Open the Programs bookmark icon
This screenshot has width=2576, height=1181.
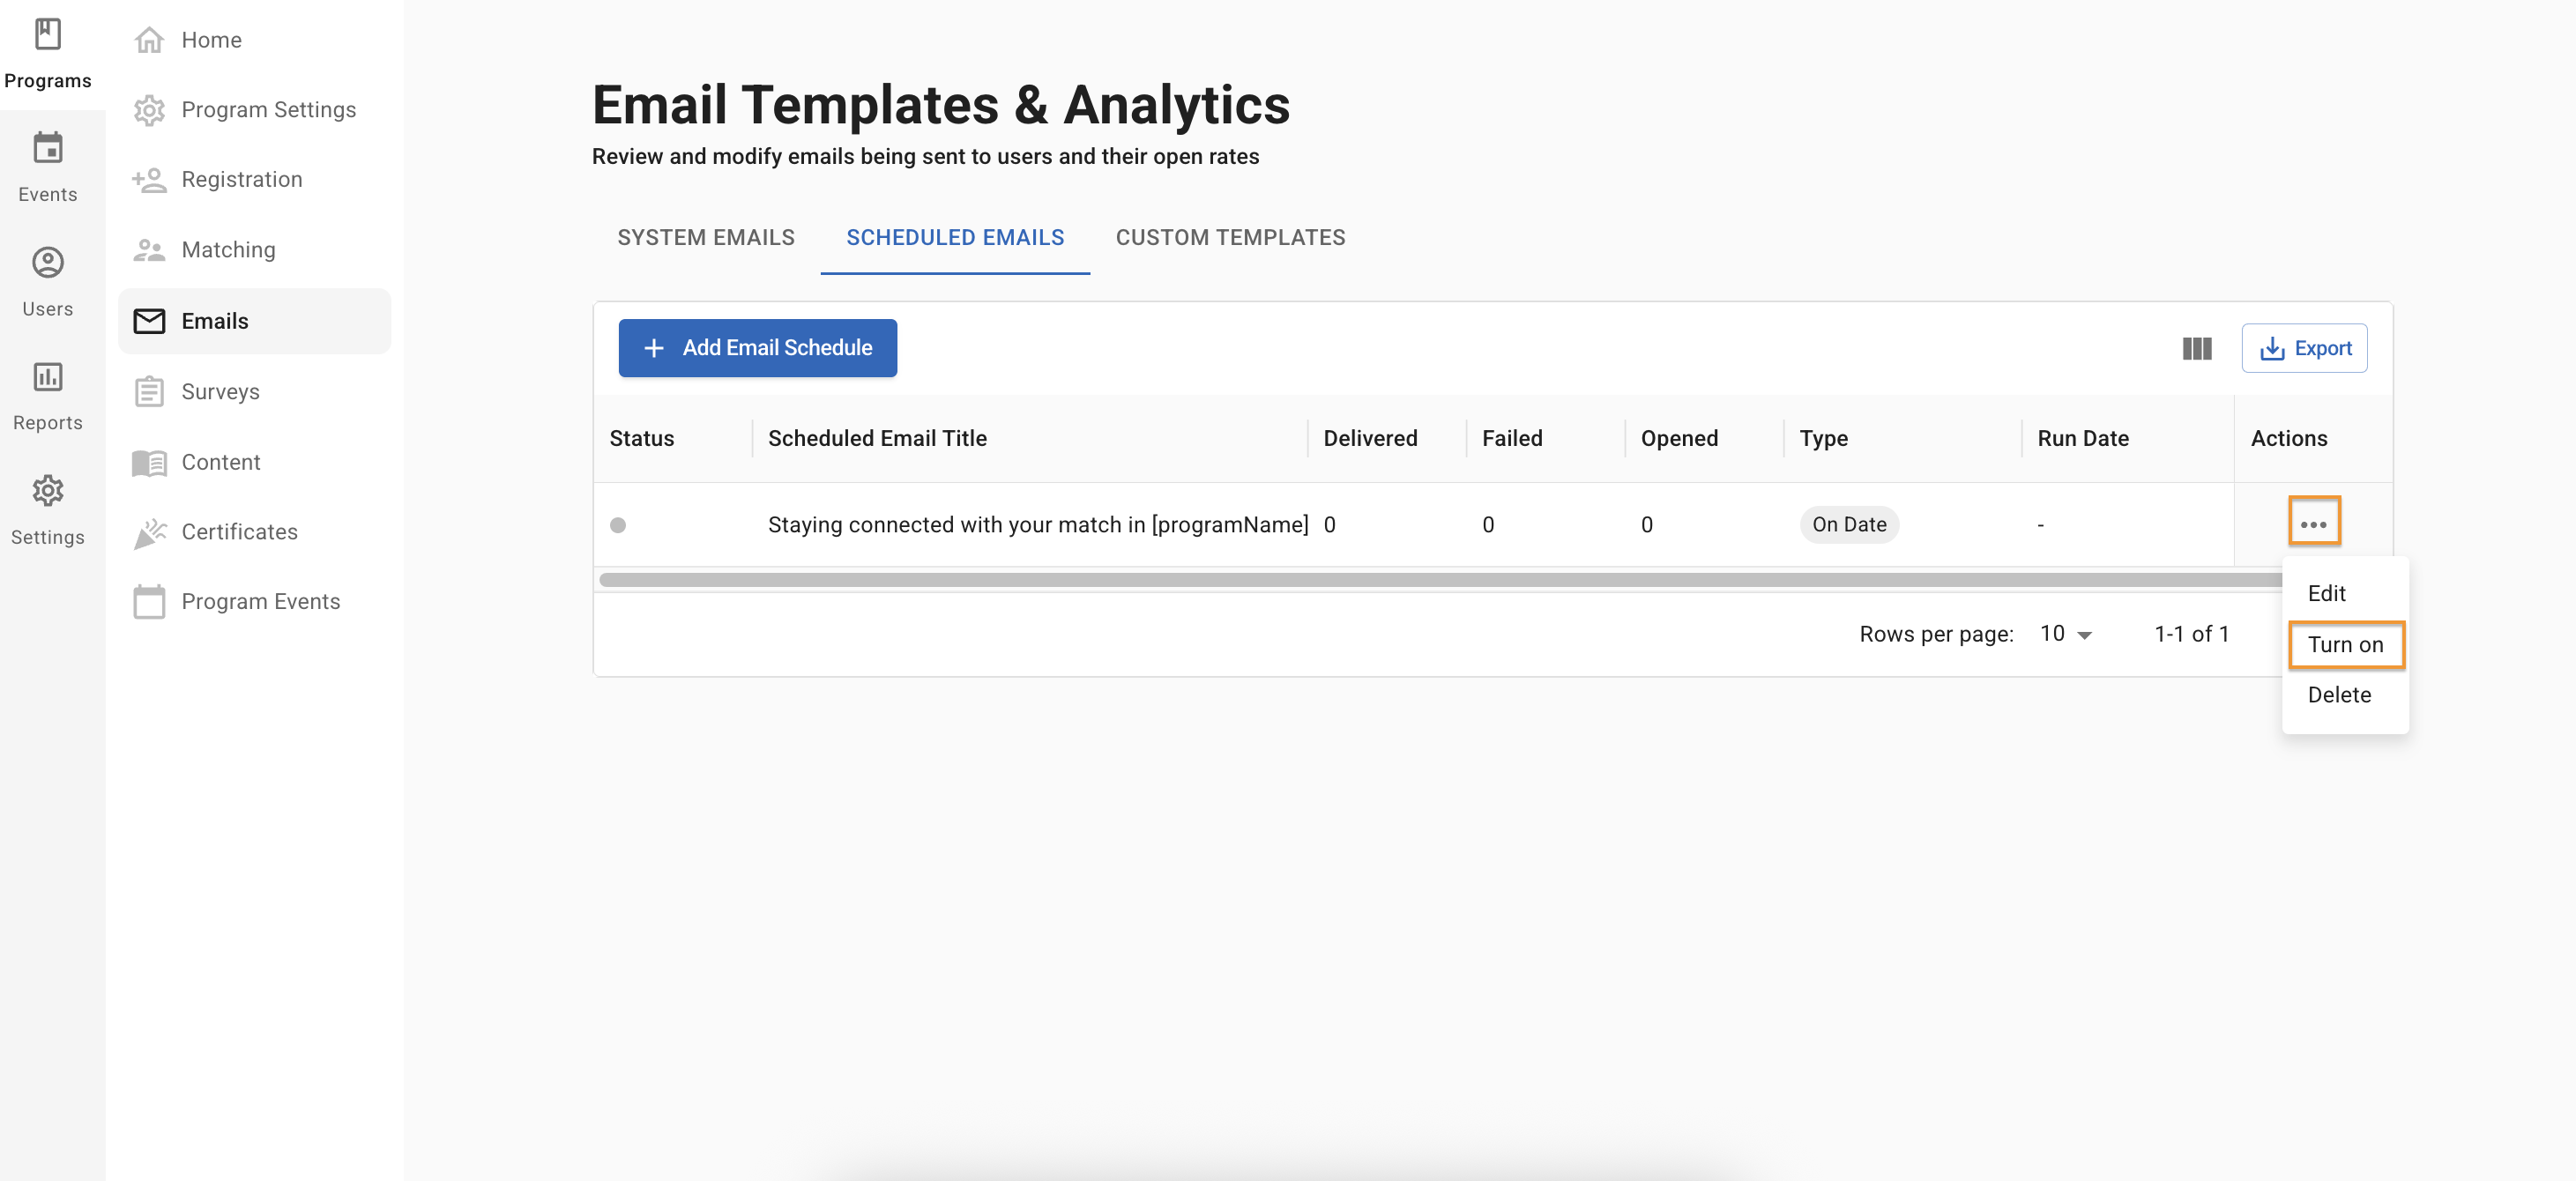tap(47, 34)
